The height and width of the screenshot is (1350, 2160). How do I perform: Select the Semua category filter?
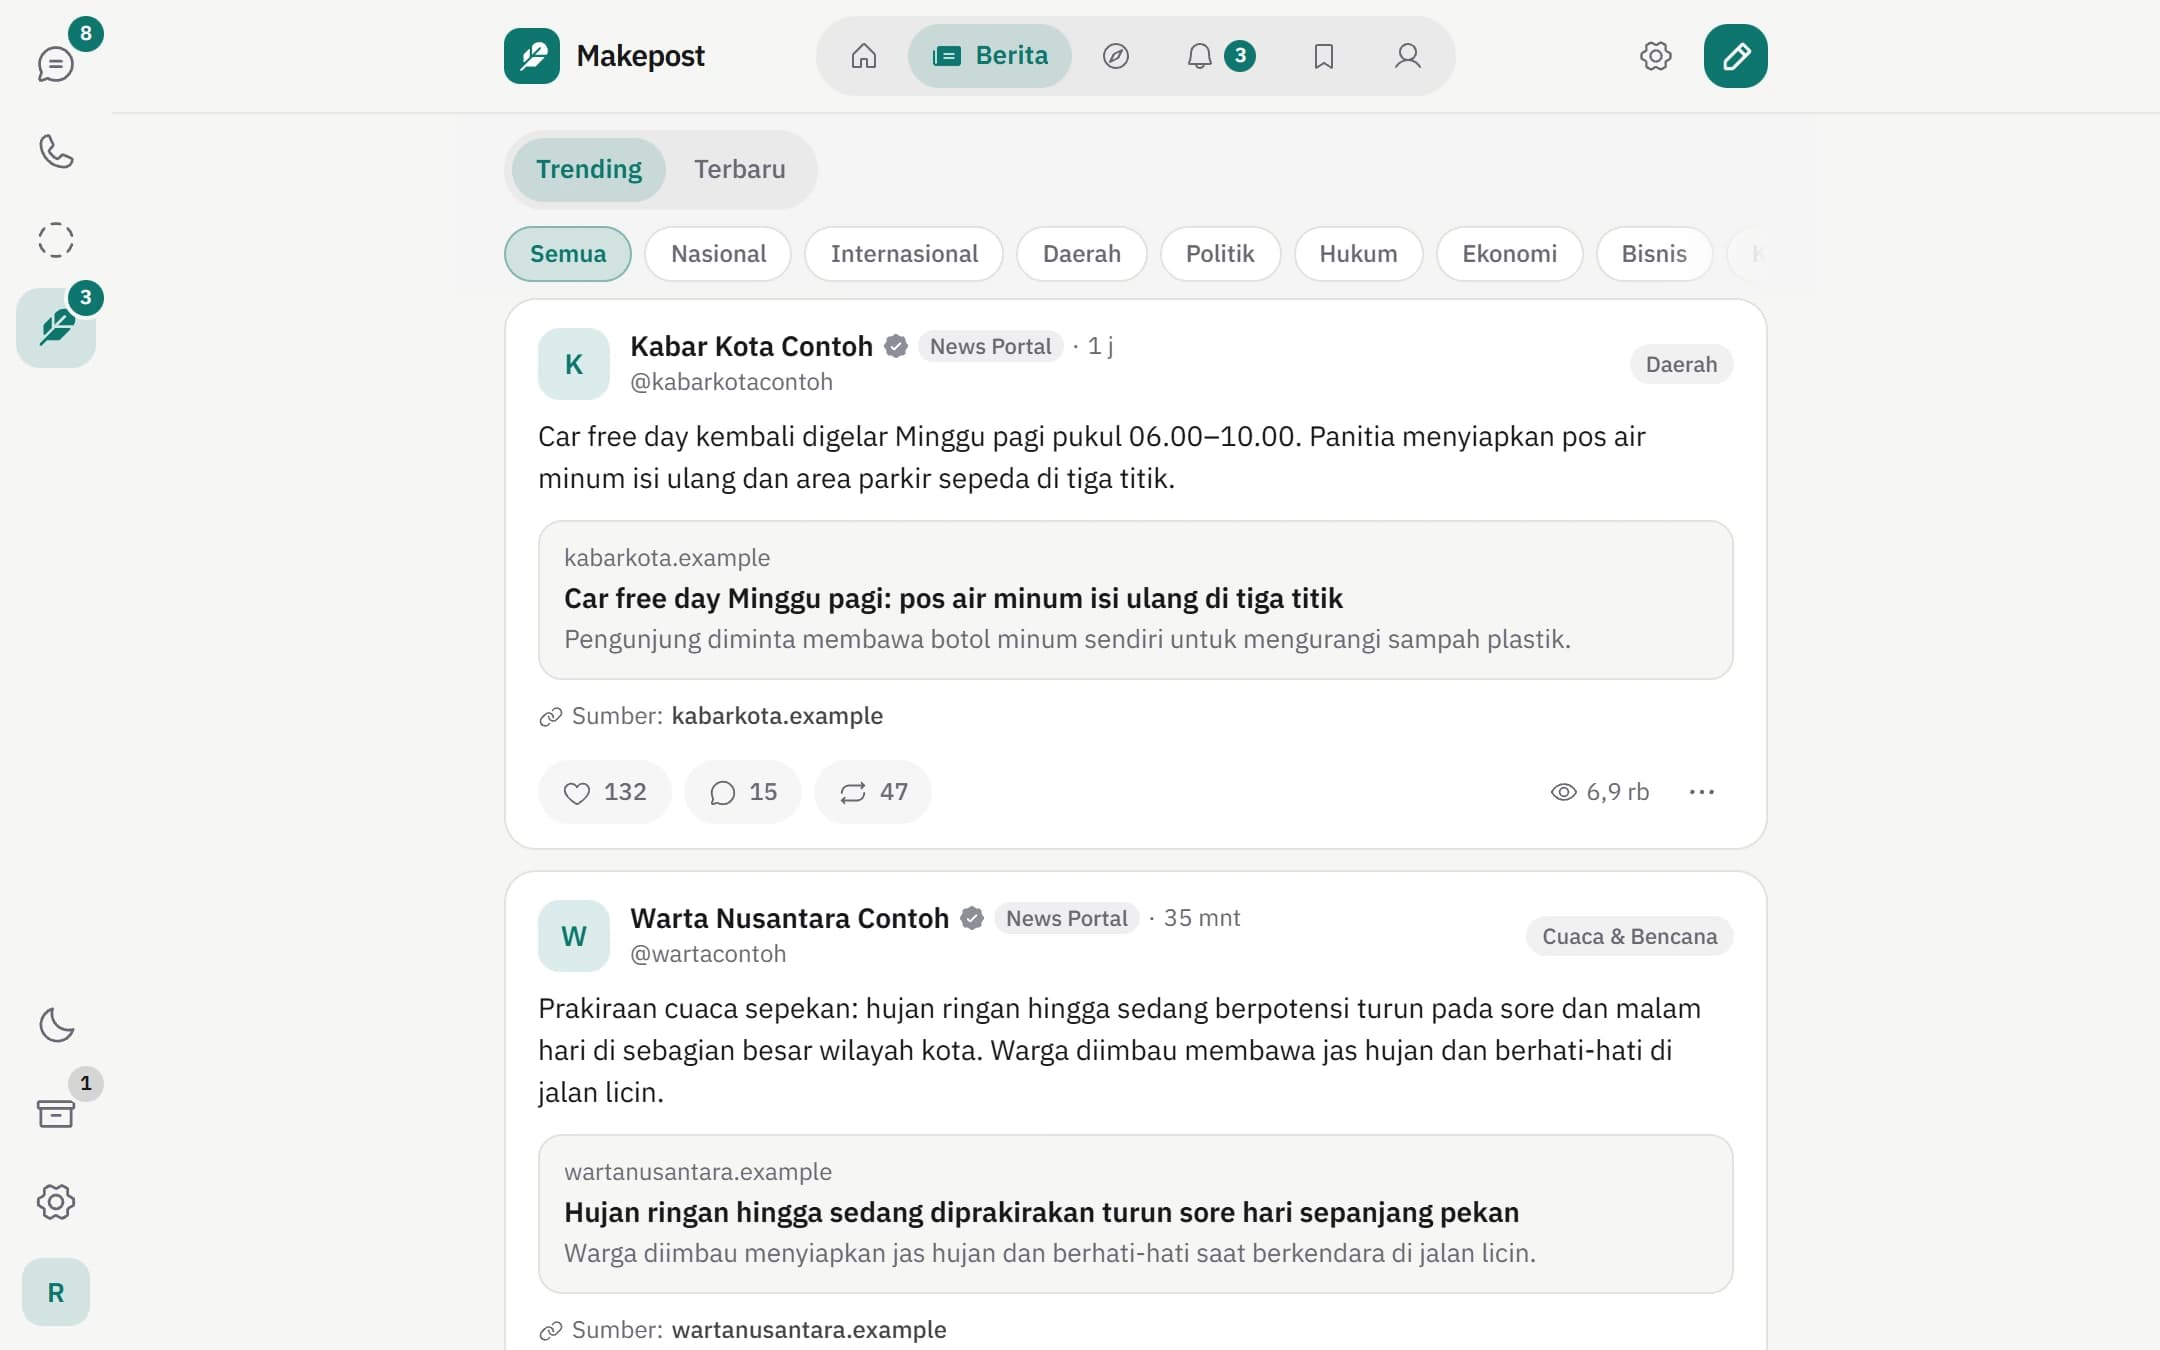(x=568, y=254)
